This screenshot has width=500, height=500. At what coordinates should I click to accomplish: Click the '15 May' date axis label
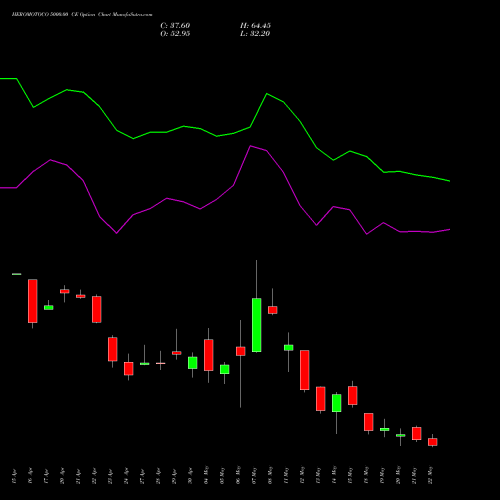(x=350, y=475)
